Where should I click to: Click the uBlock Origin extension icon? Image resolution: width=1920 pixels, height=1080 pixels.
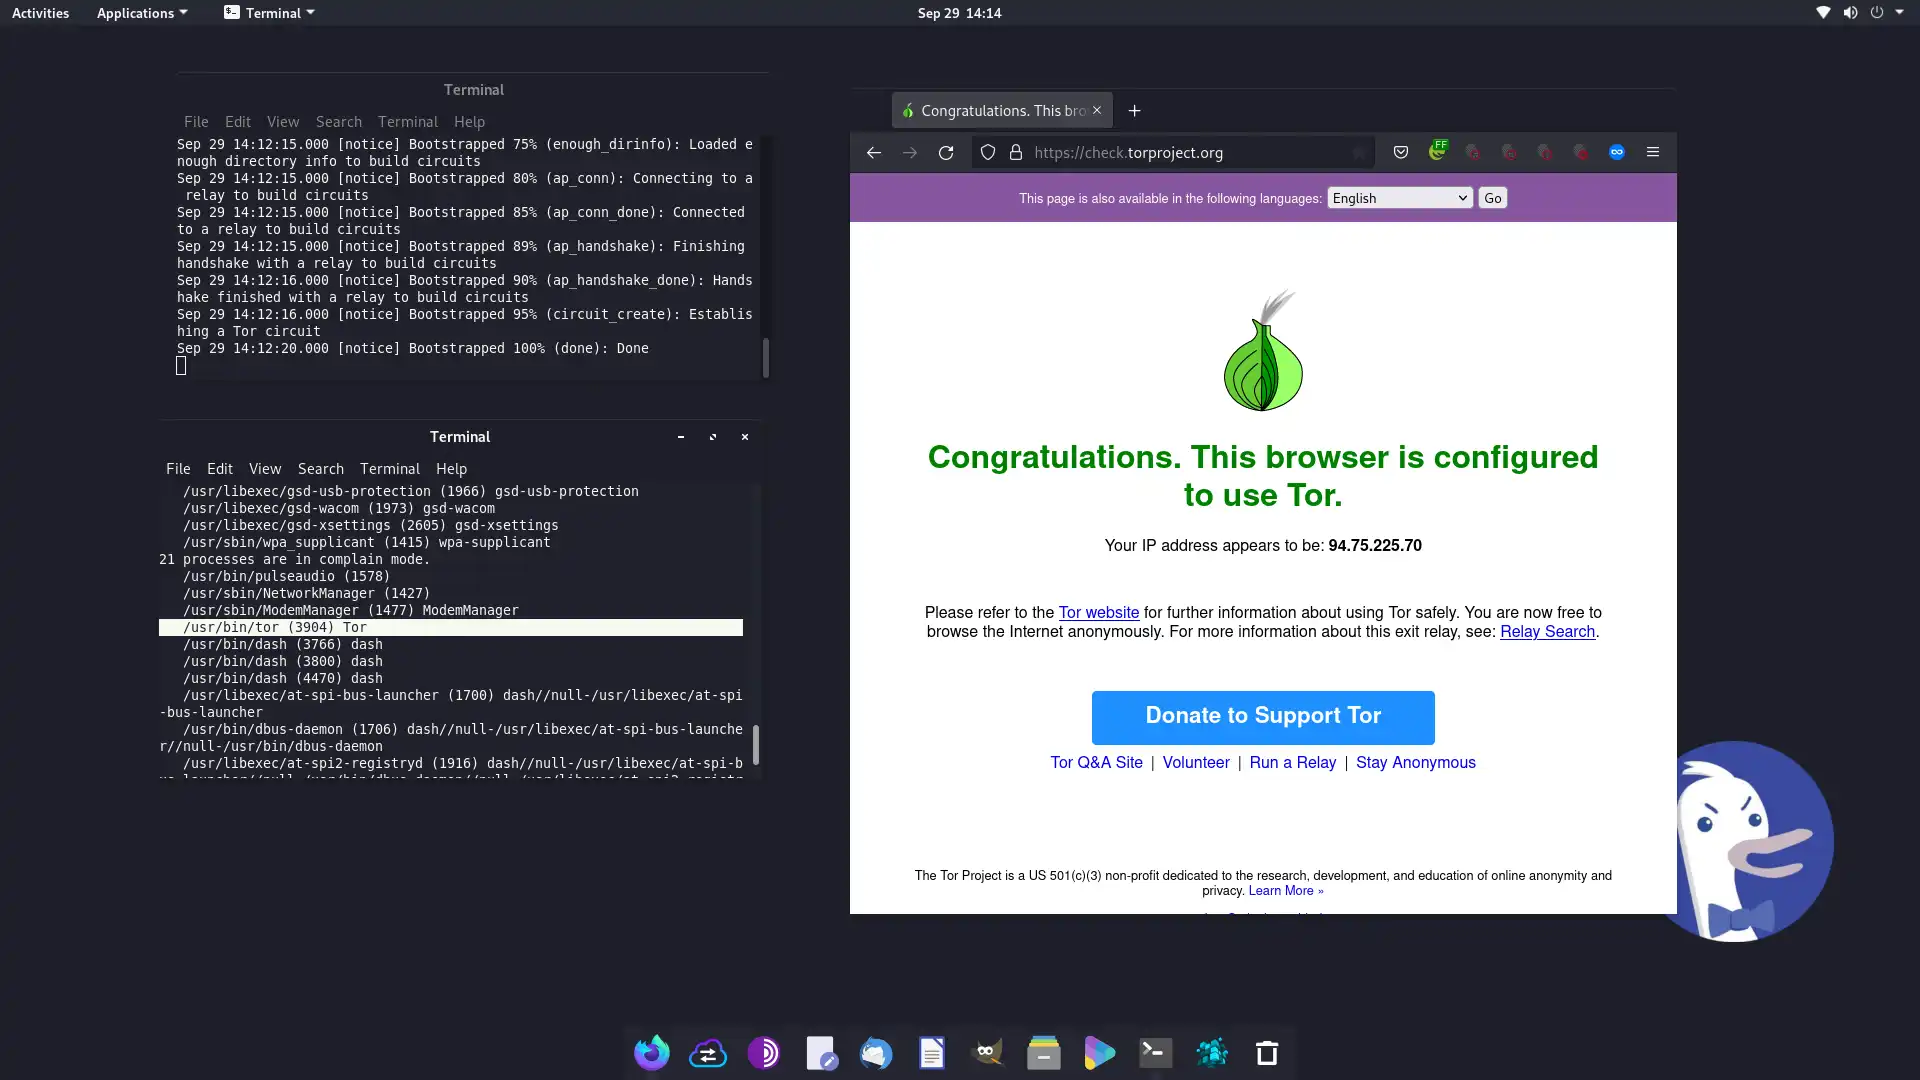coord(1580,152)
